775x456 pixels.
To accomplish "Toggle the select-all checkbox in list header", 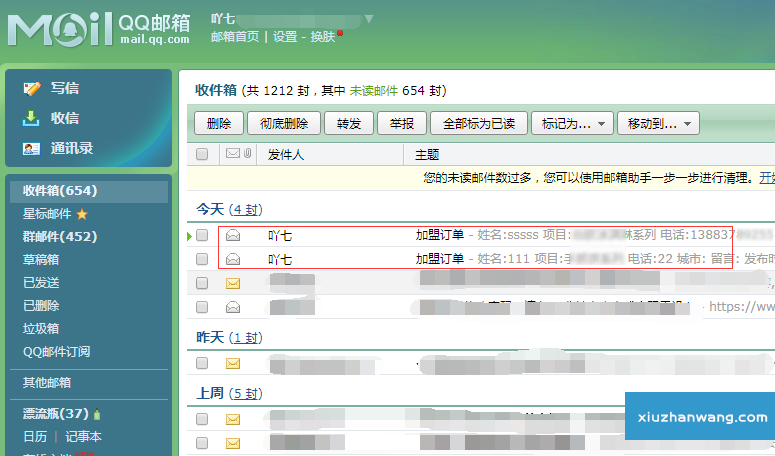I will coord(202,154).
